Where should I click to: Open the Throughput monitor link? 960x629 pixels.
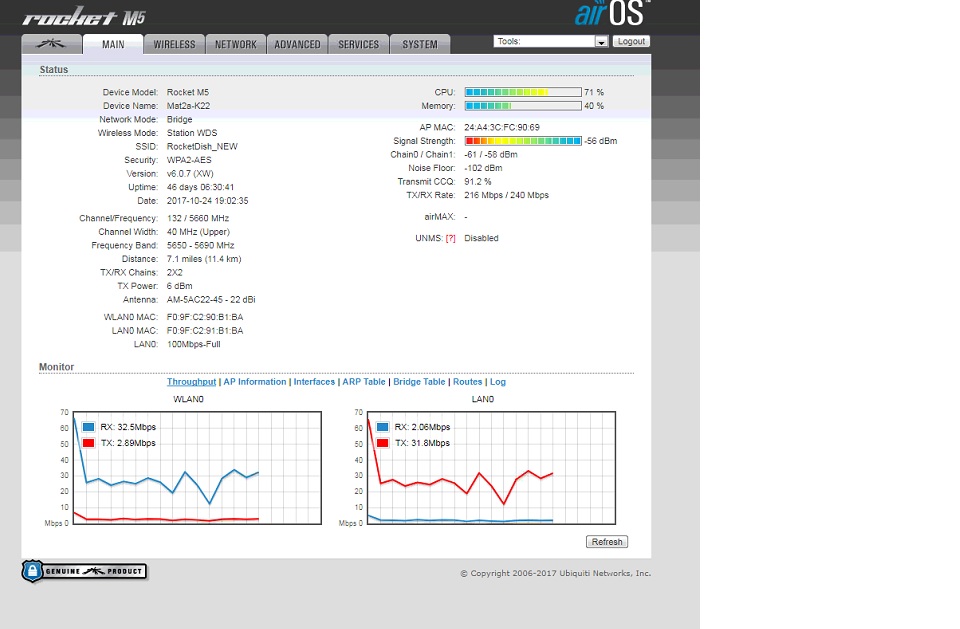click(x=192, y=382)
